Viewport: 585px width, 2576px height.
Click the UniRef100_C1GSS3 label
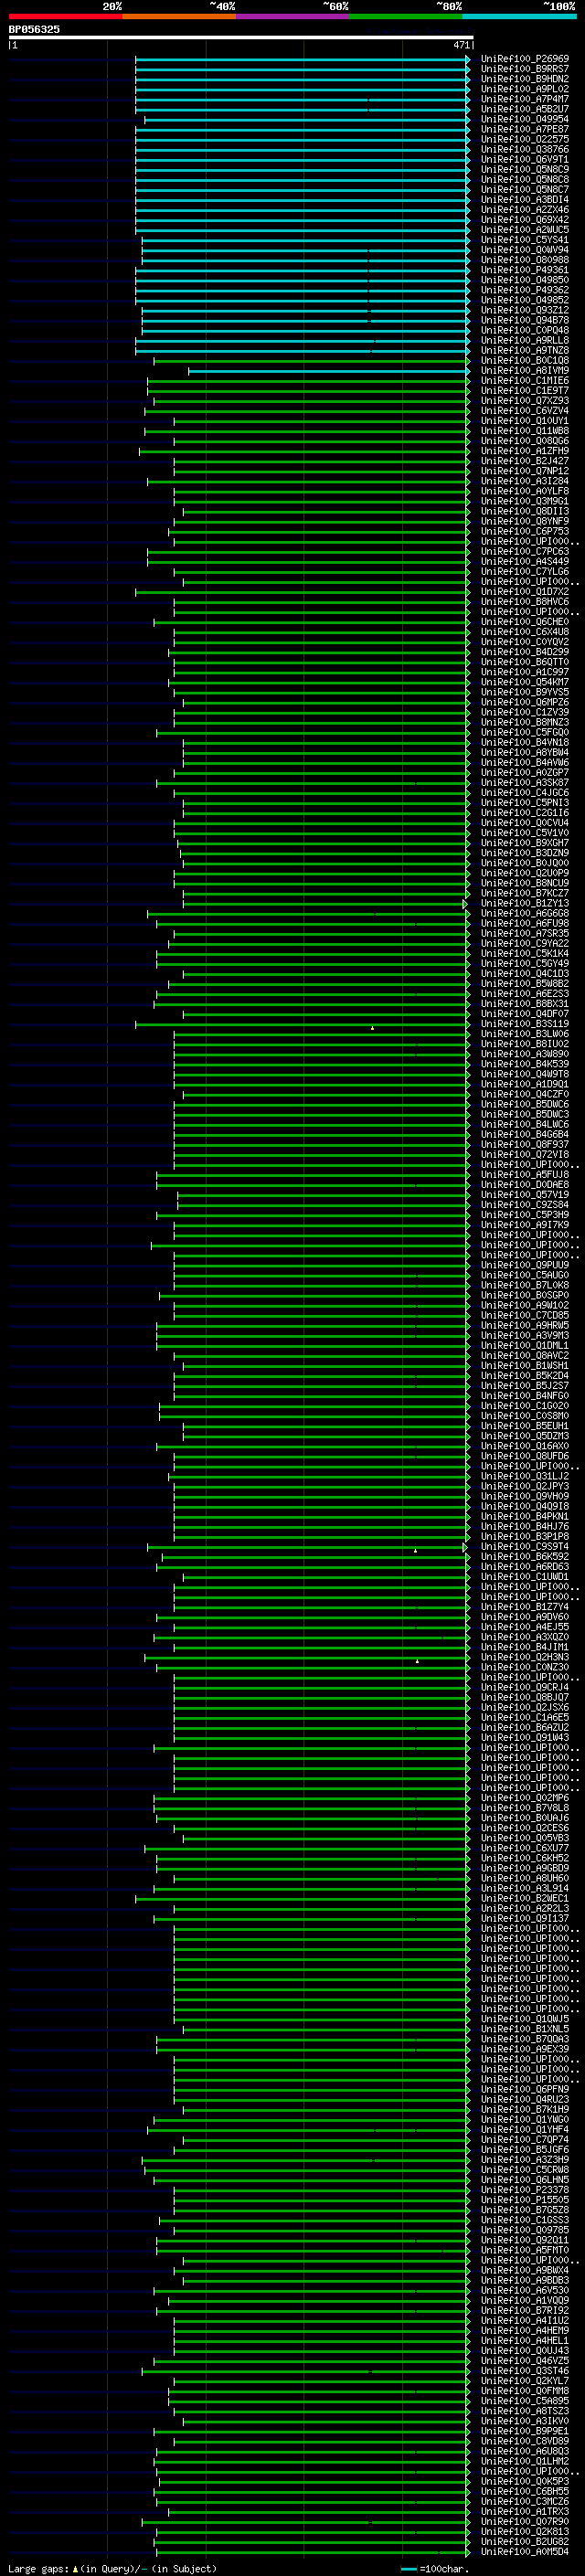pyautogui.click(x=524, y=2219)
